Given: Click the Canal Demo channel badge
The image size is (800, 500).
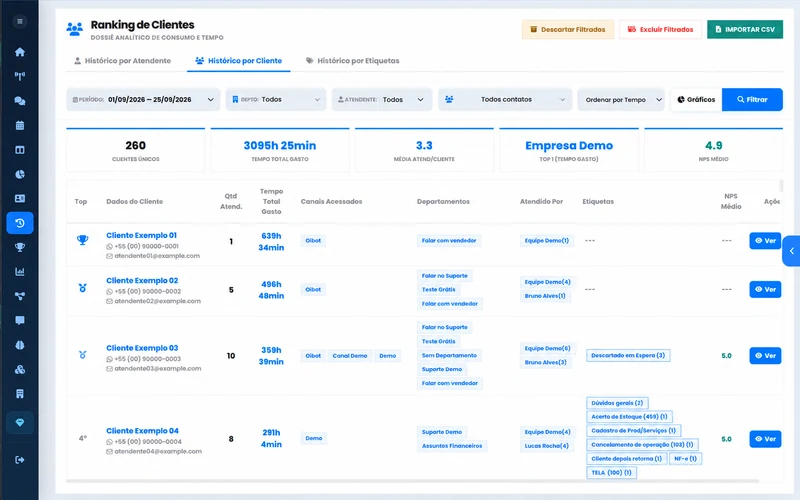Looking at the screenshot, I should click(350, 356).
